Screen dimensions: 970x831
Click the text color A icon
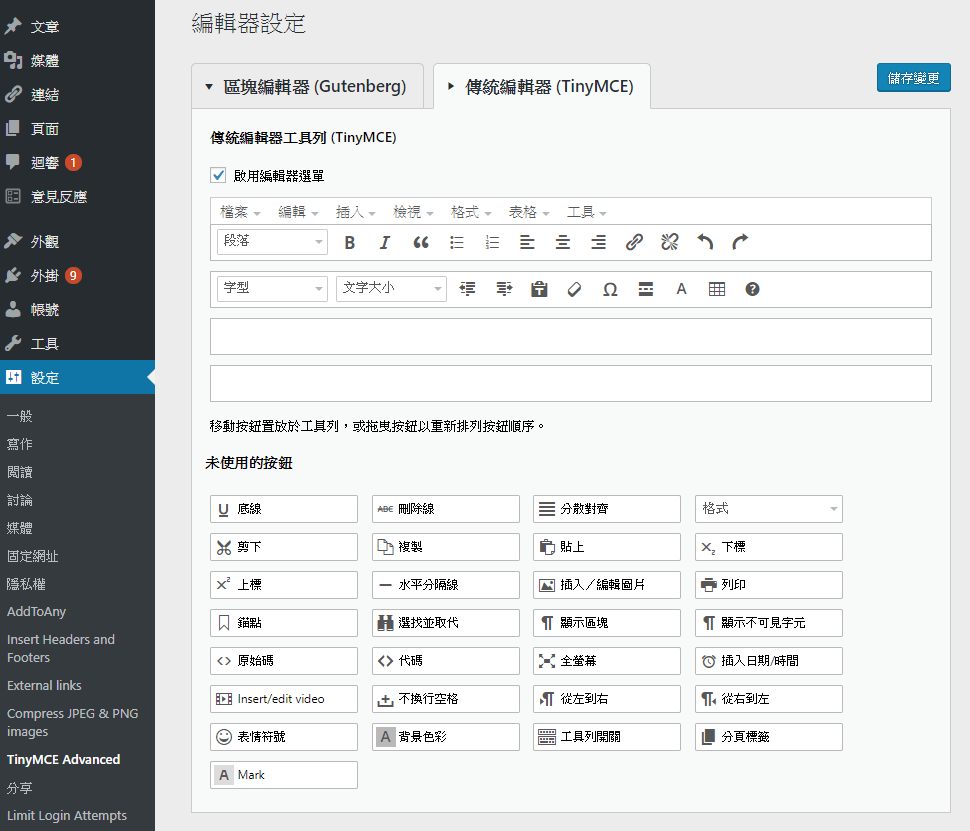tap(682, 289)
